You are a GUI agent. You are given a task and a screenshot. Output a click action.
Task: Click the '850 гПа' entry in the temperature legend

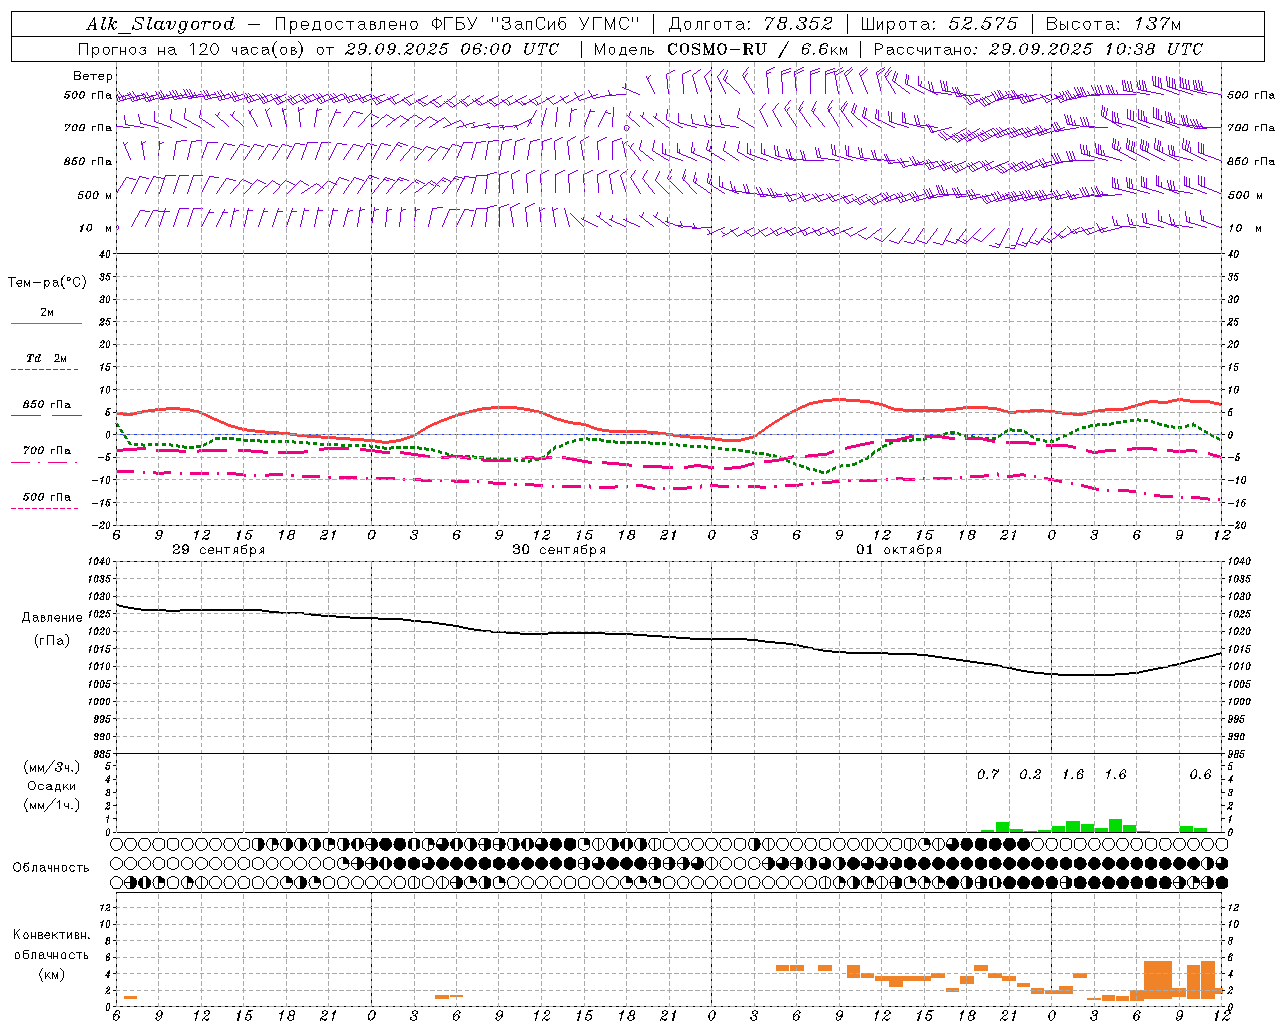click(47, 405)
